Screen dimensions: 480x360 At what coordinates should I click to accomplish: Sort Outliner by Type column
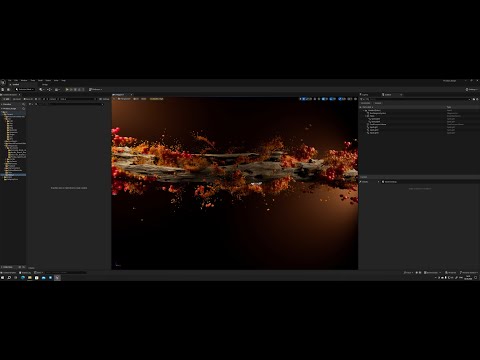450,107
